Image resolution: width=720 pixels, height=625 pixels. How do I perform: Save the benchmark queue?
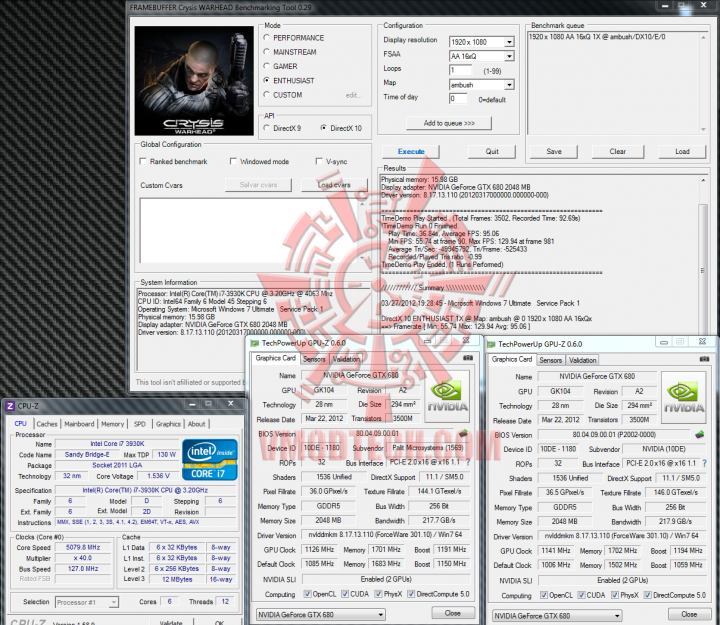(x=554, y=152)
